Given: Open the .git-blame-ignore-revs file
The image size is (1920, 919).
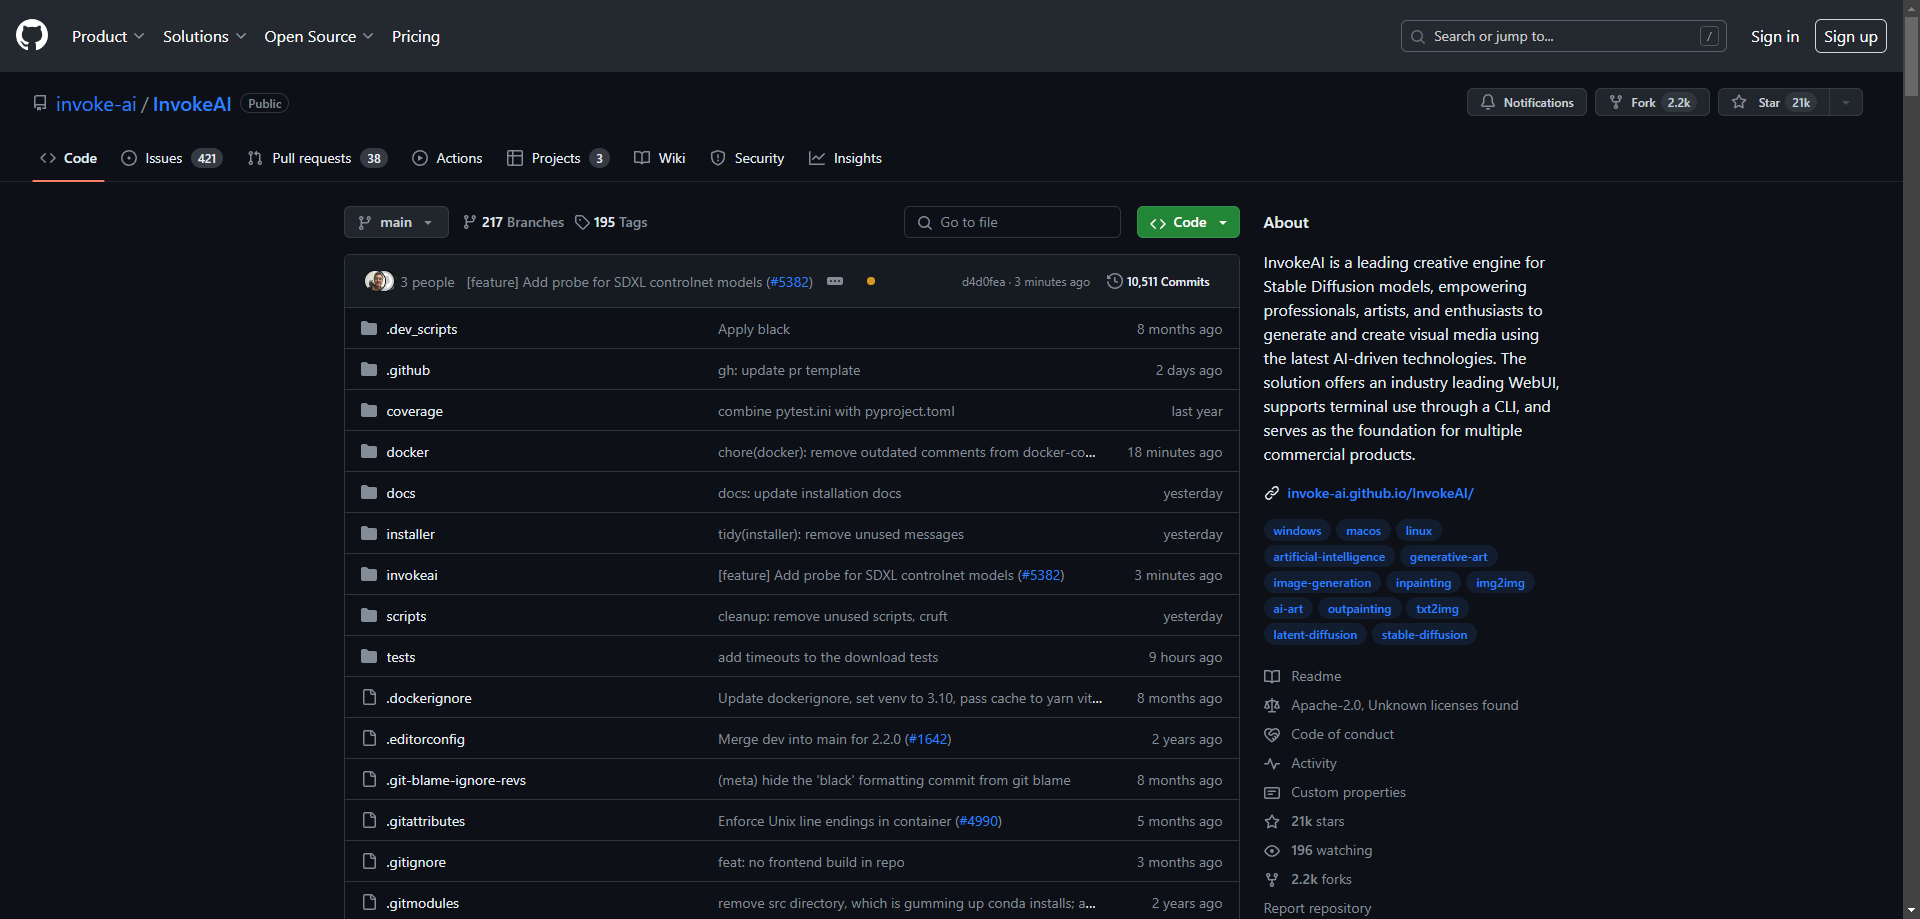Looking at the screenshot, I should tap(456, 780).
